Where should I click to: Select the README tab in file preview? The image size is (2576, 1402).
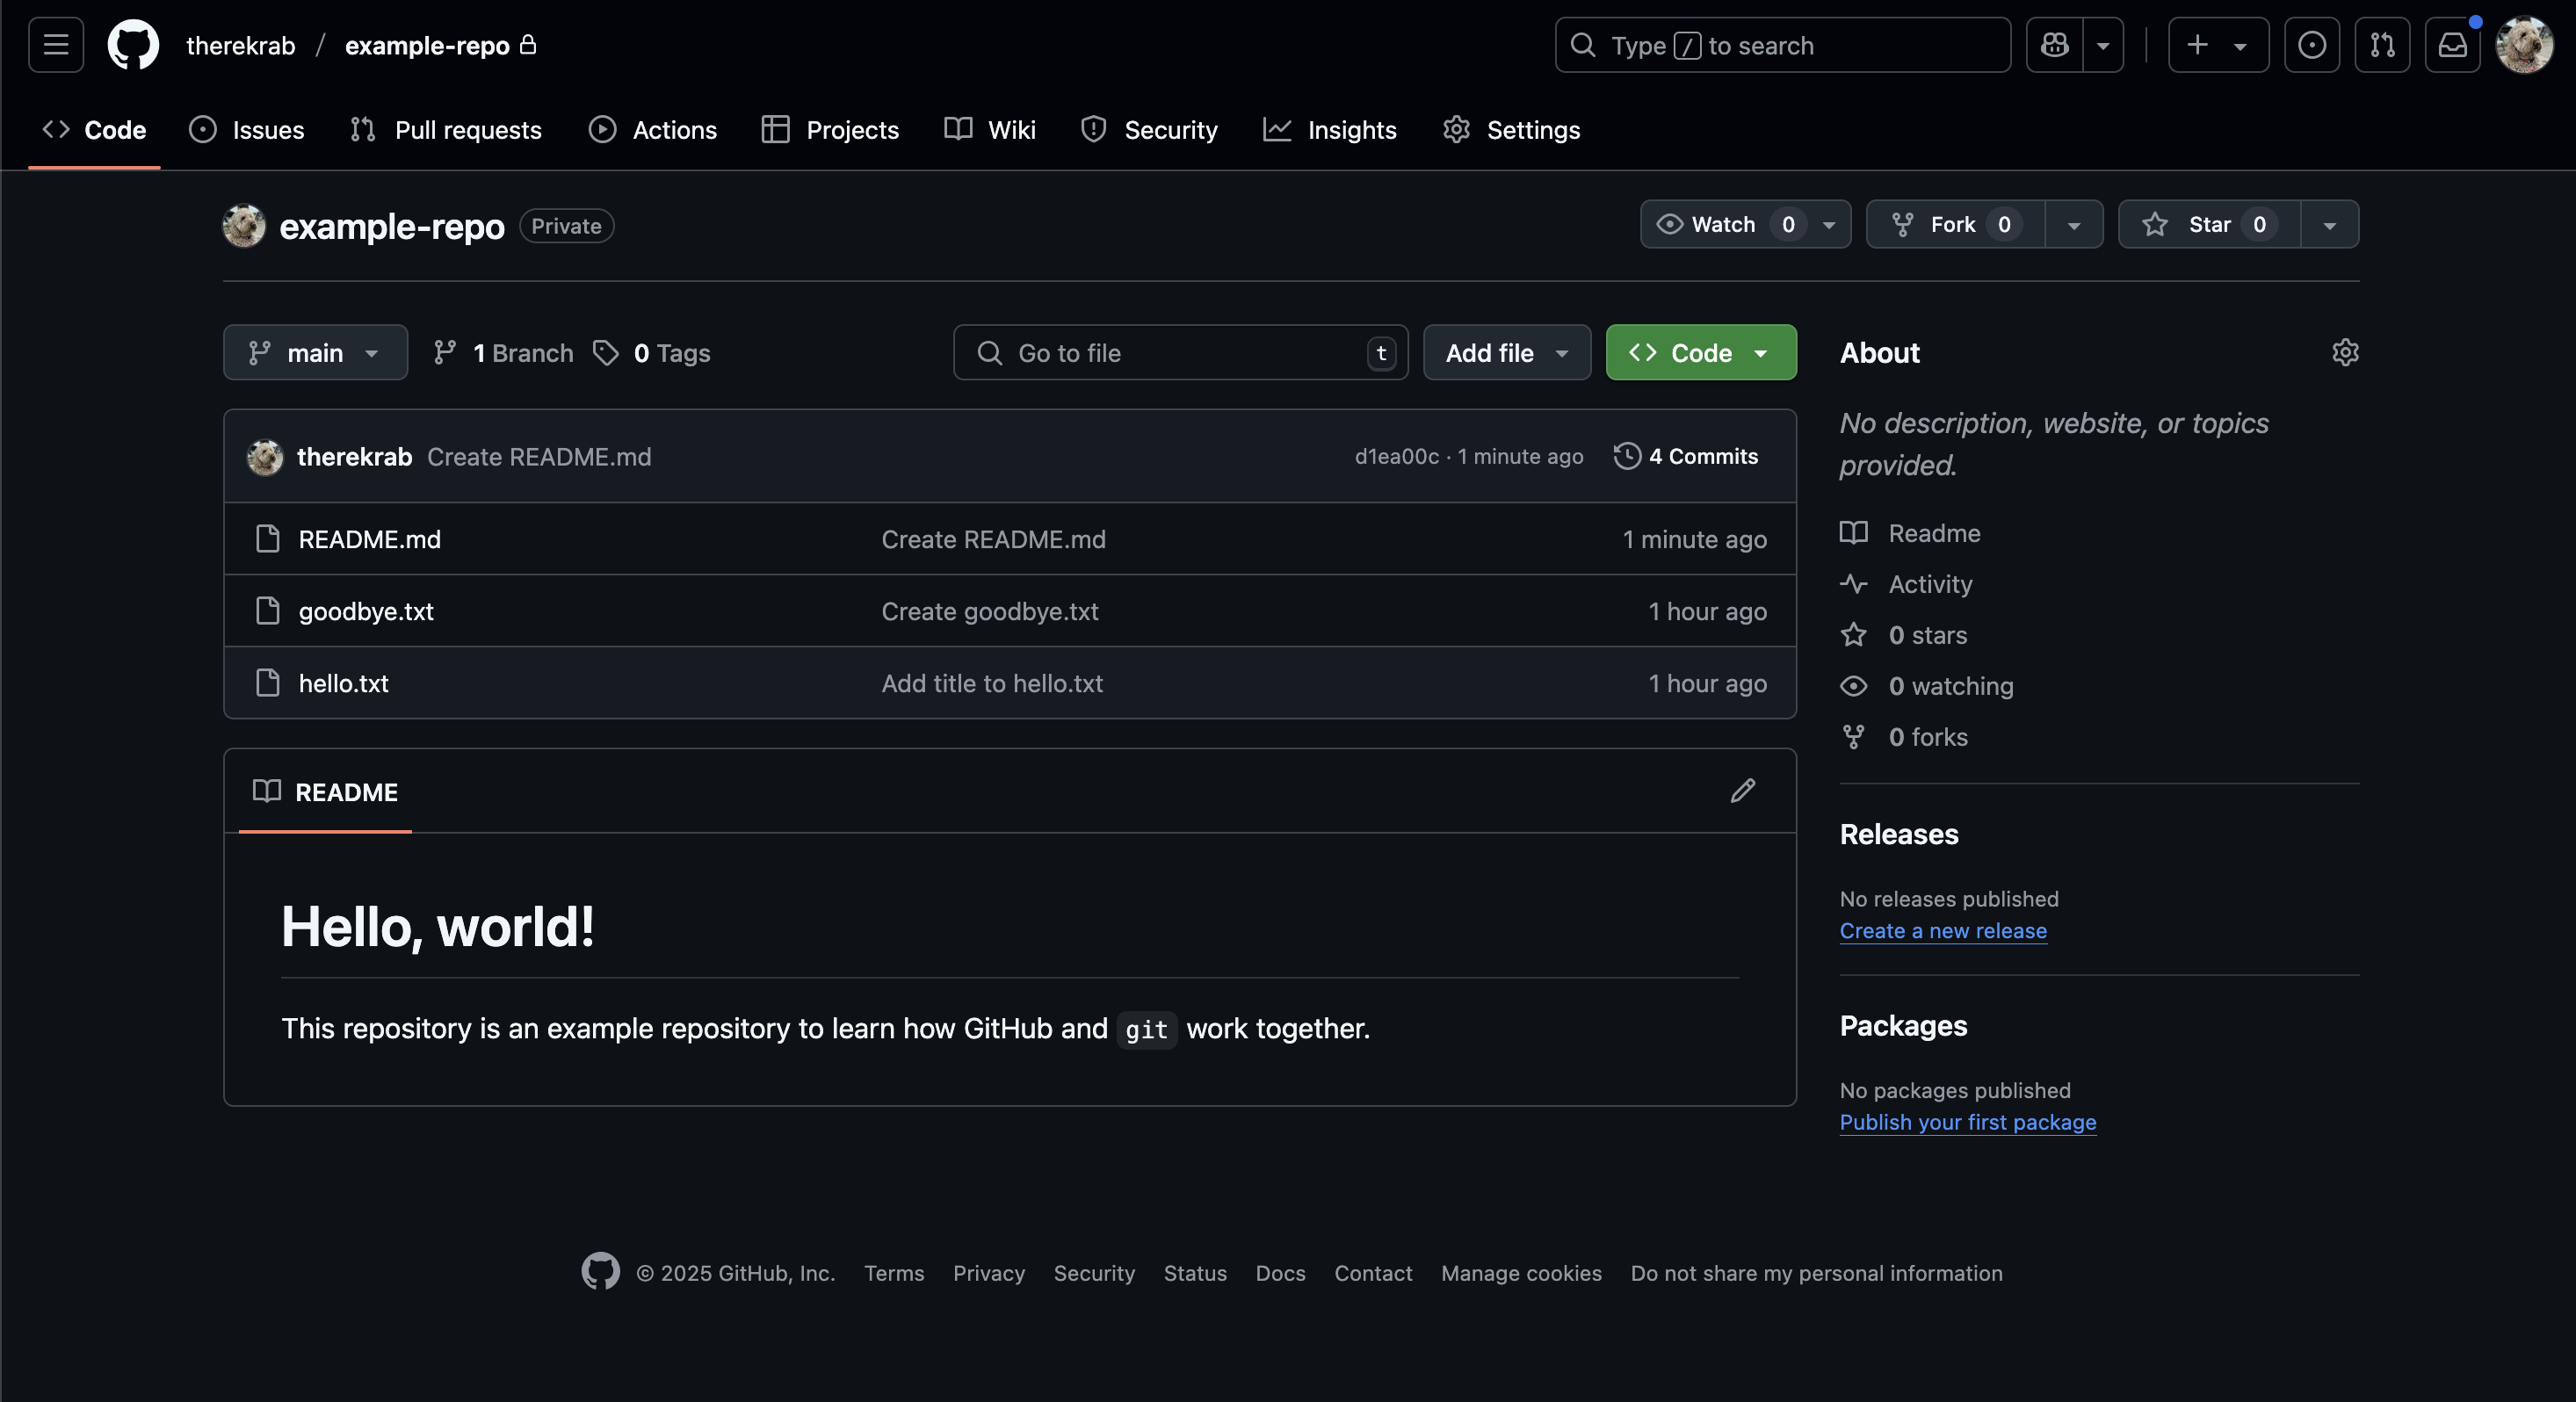[325, 792]
